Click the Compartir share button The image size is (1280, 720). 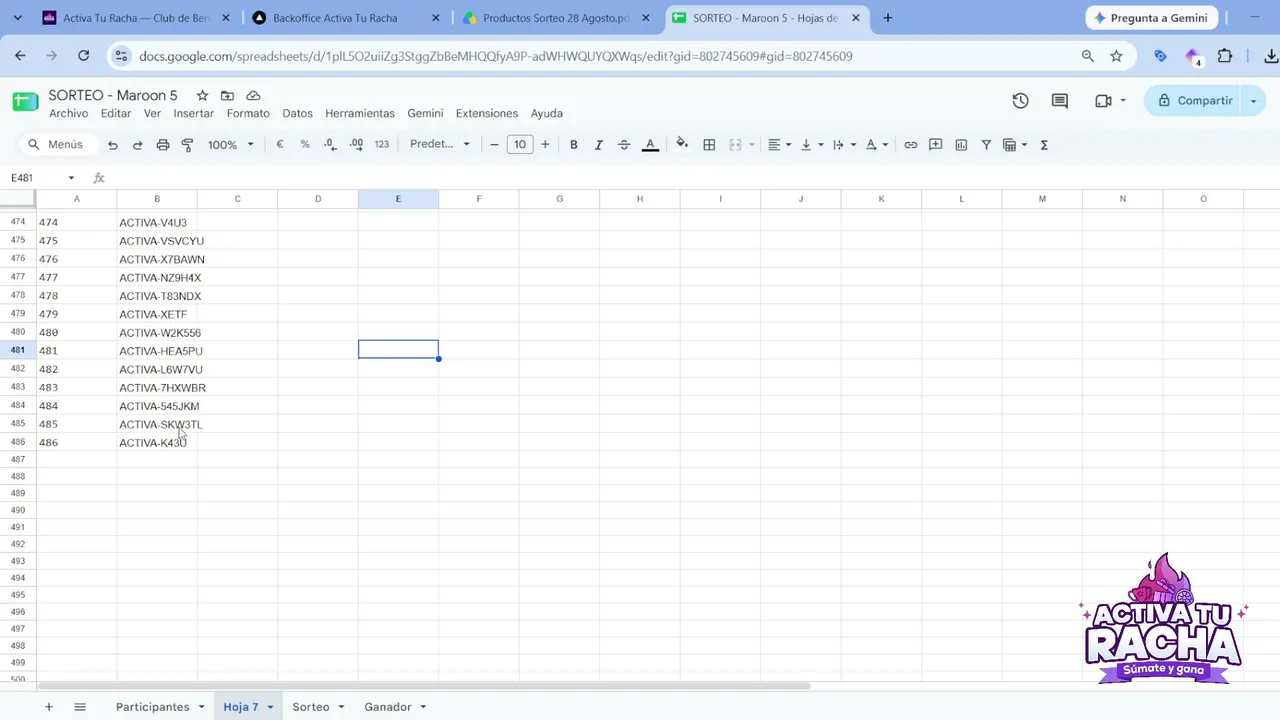point(1194,101)
